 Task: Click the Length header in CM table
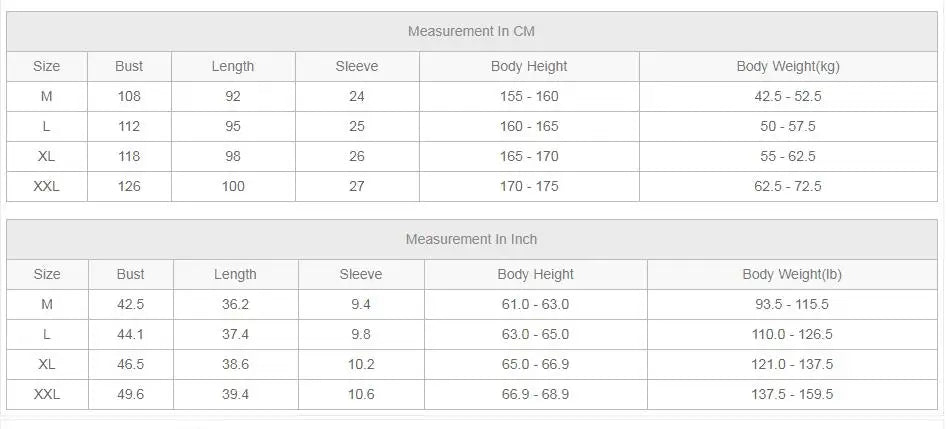233,66
